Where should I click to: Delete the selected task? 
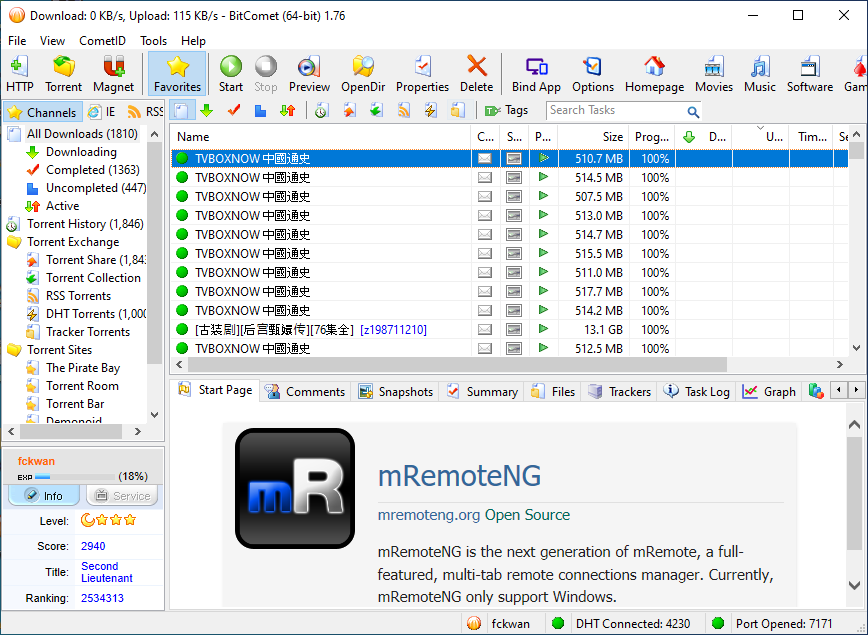tap(477, 74)
